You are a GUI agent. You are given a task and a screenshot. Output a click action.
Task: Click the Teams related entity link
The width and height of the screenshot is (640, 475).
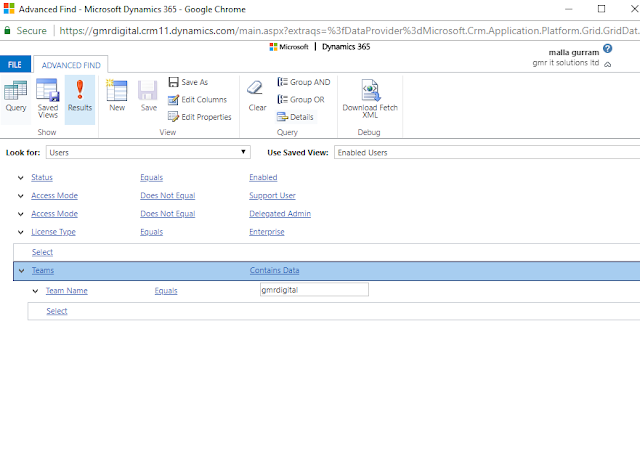coord(43,270)
